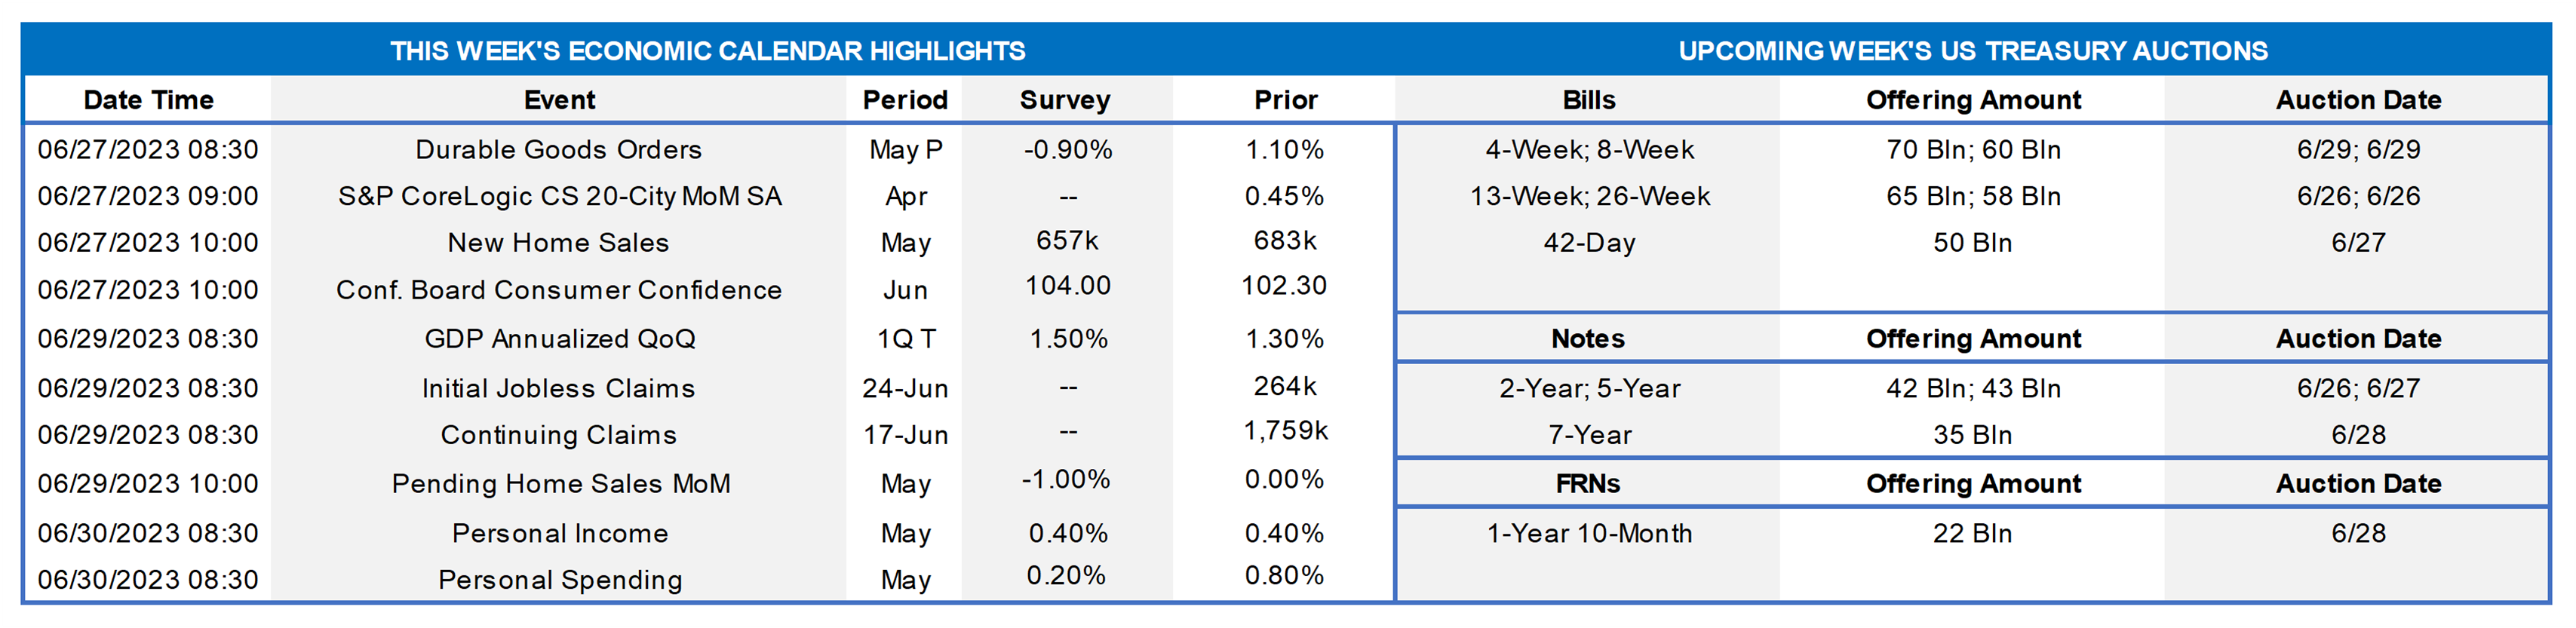
Task: Click the Continuing Claims event cell
Action: 559,435
